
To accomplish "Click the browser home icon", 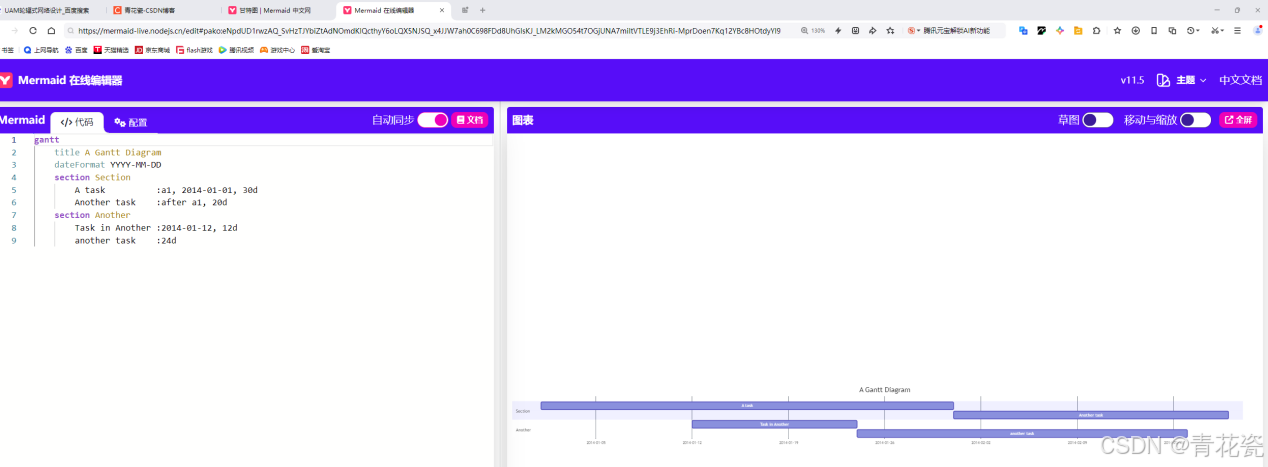I will (51, 30).
